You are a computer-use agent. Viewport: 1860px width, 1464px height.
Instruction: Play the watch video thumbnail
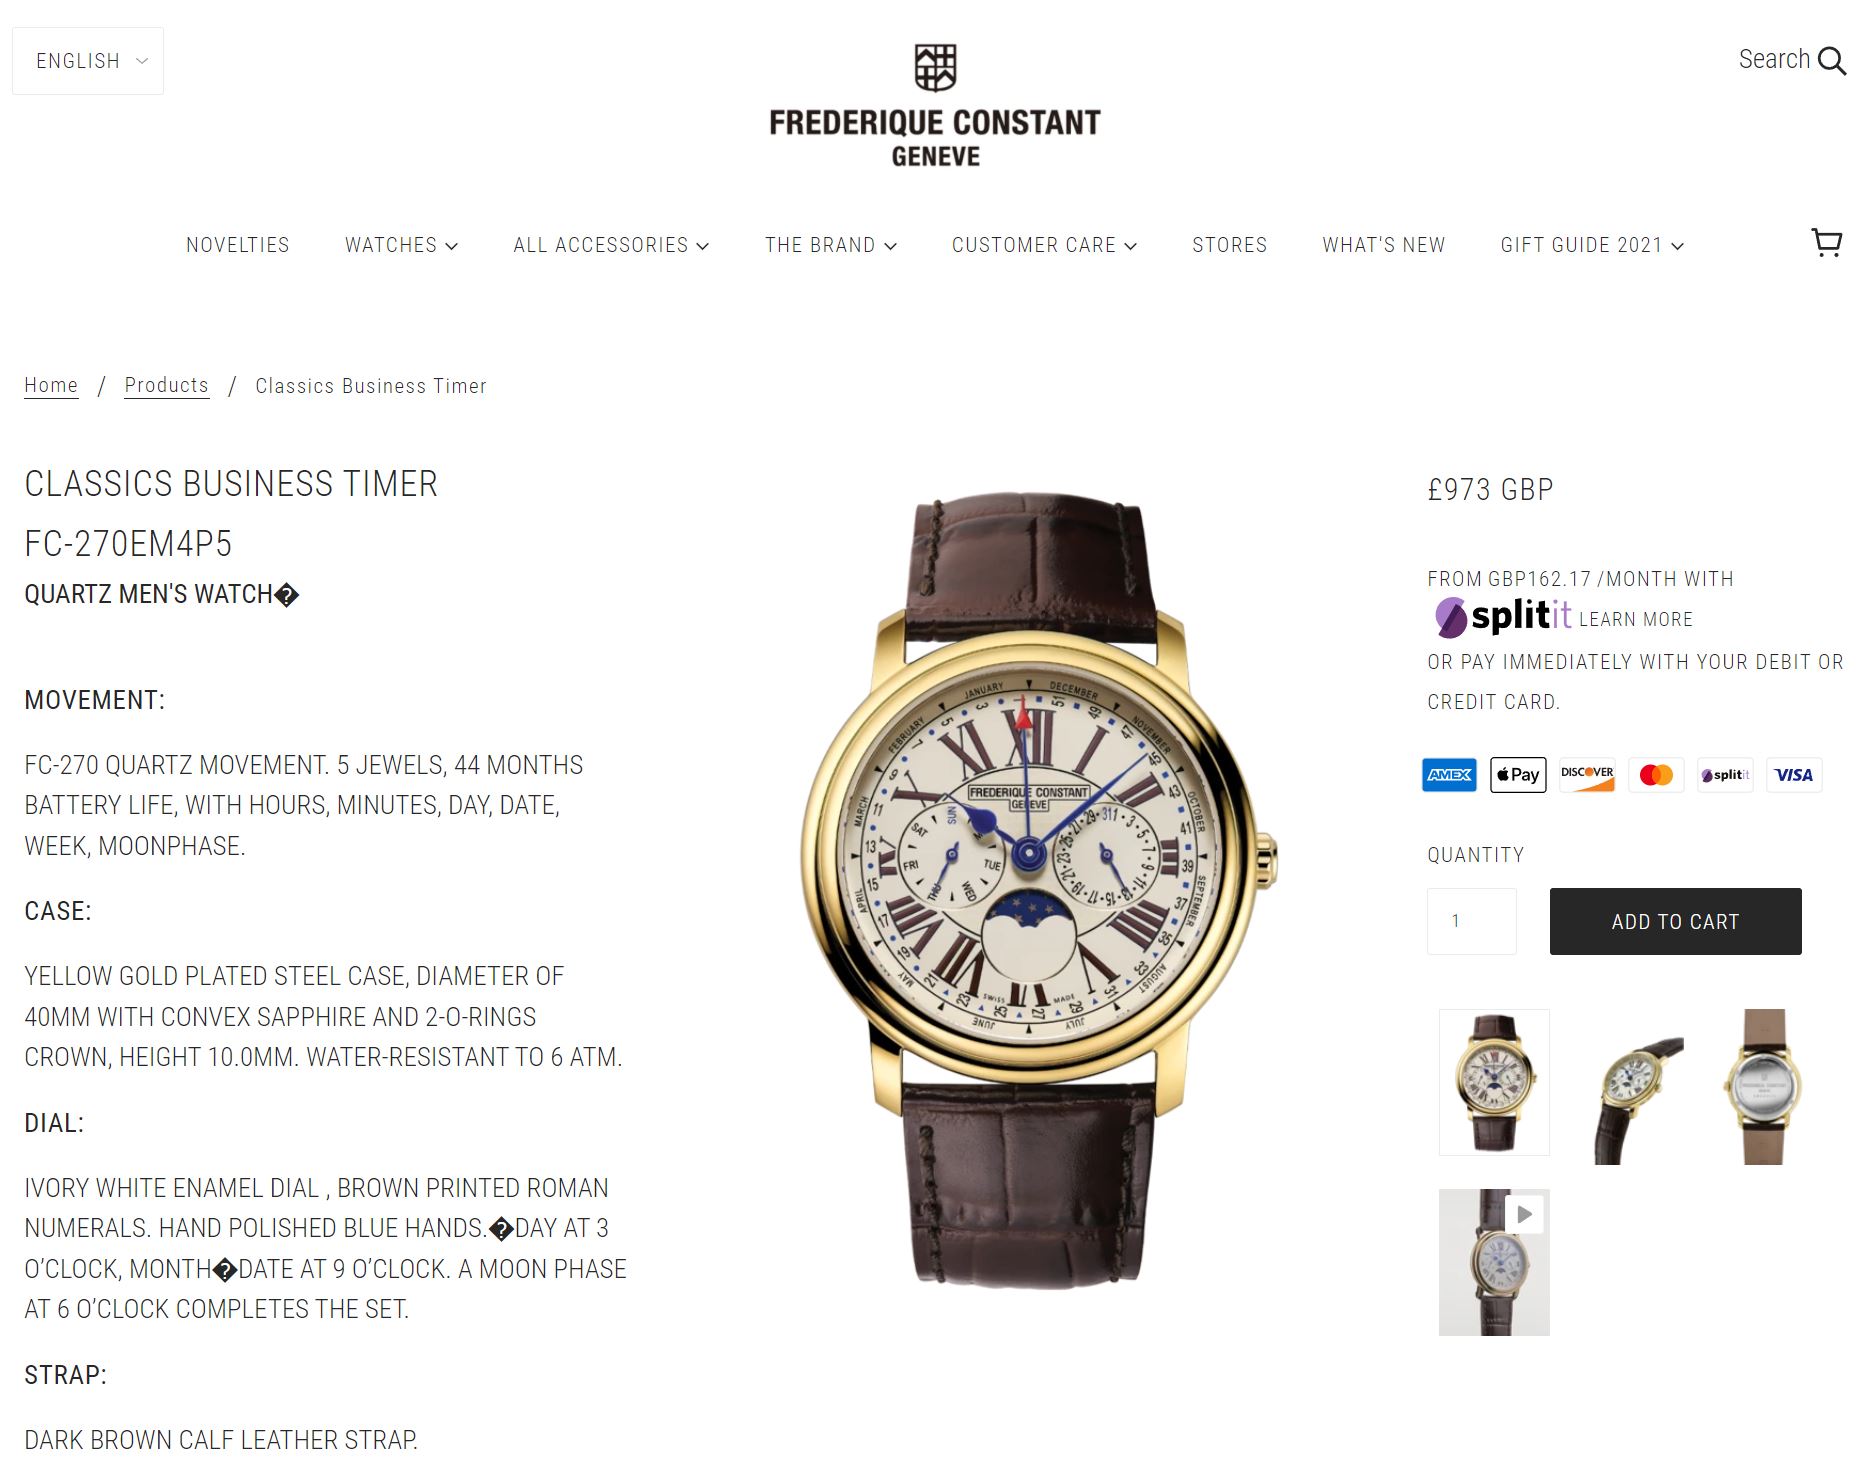click(x=1494, y=1262)
